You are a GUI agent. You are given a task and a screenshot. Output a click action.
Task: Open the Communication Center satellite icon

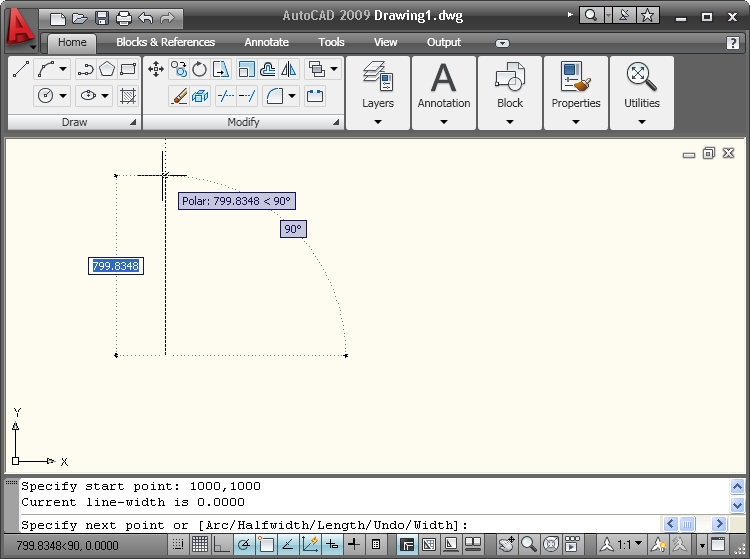point(624,15)
